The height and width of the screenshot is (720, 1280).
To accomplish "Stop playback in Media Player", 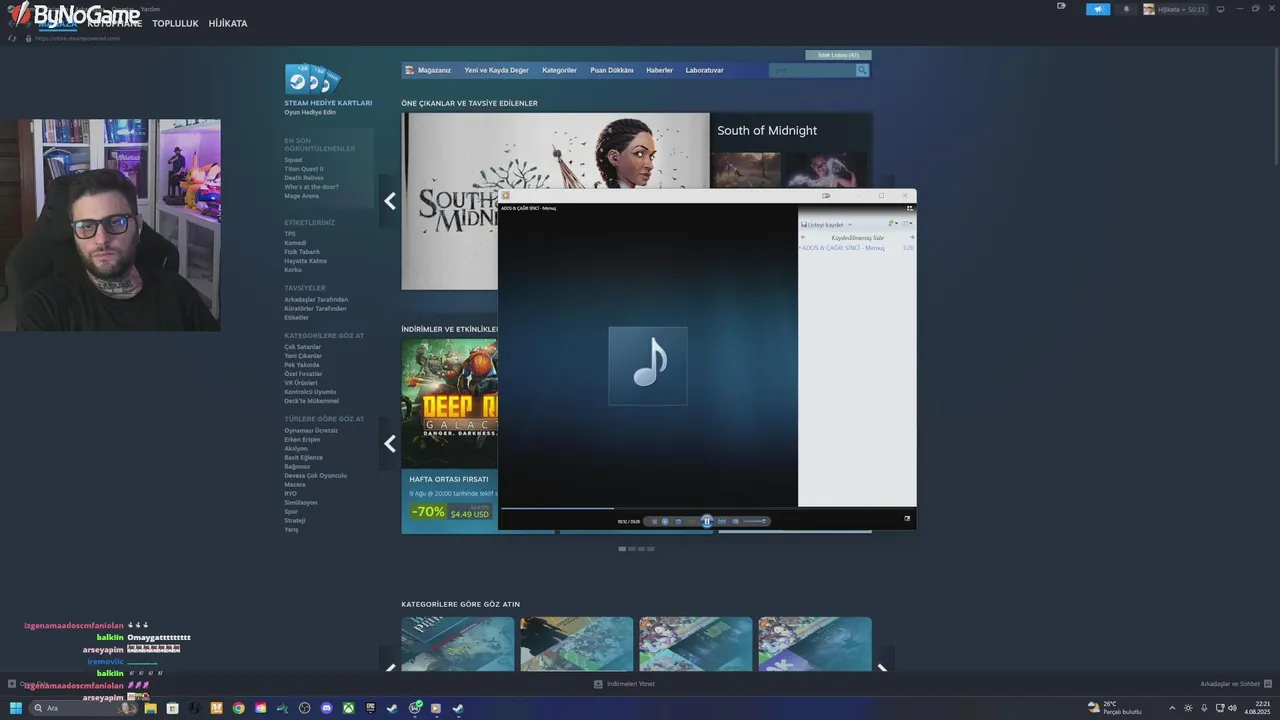I will pyautogui.click(x=678, y=521).
